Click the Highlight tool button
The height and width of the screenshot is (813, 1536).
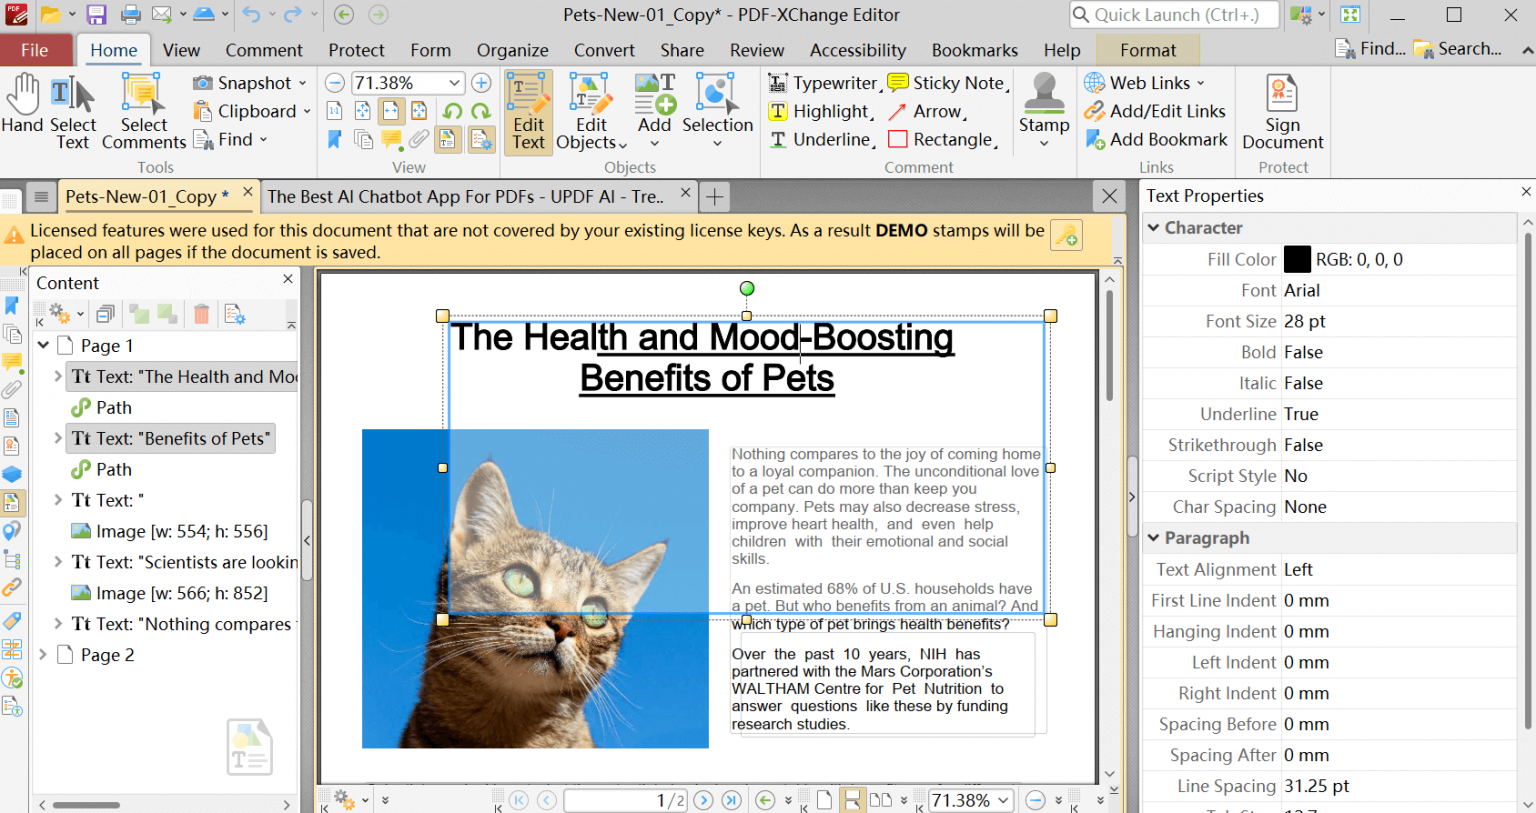coord(821,111)
